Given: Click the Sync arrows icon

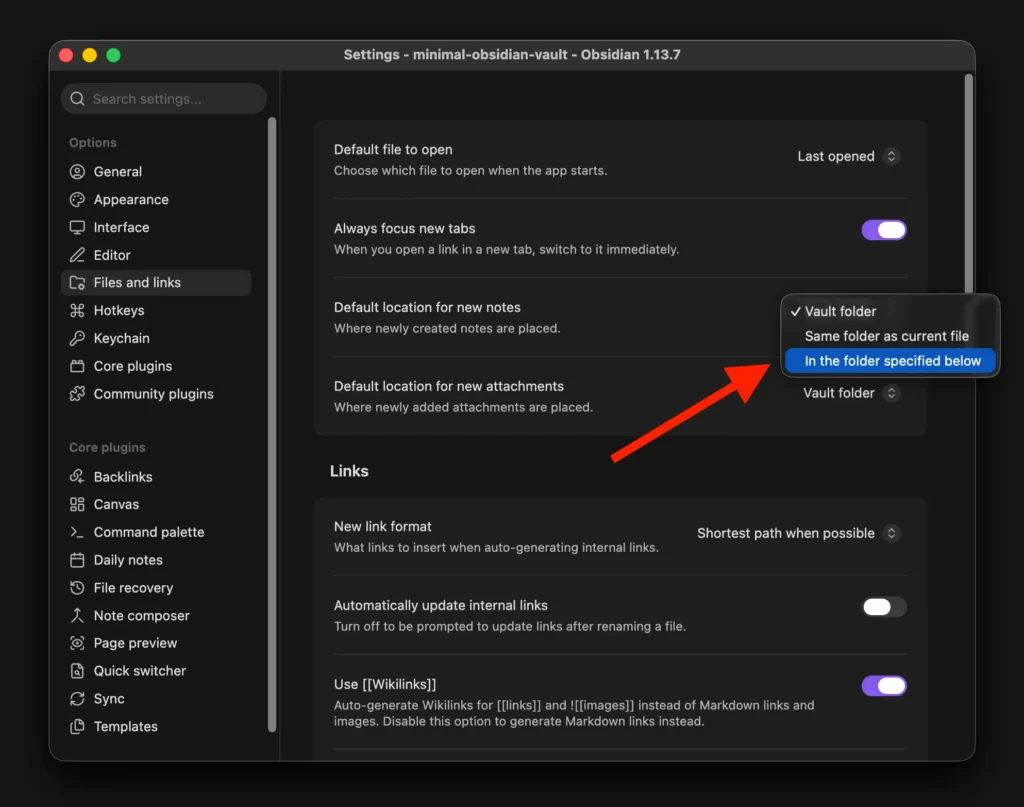Looking at the screenshot, I should coord(77,699).
